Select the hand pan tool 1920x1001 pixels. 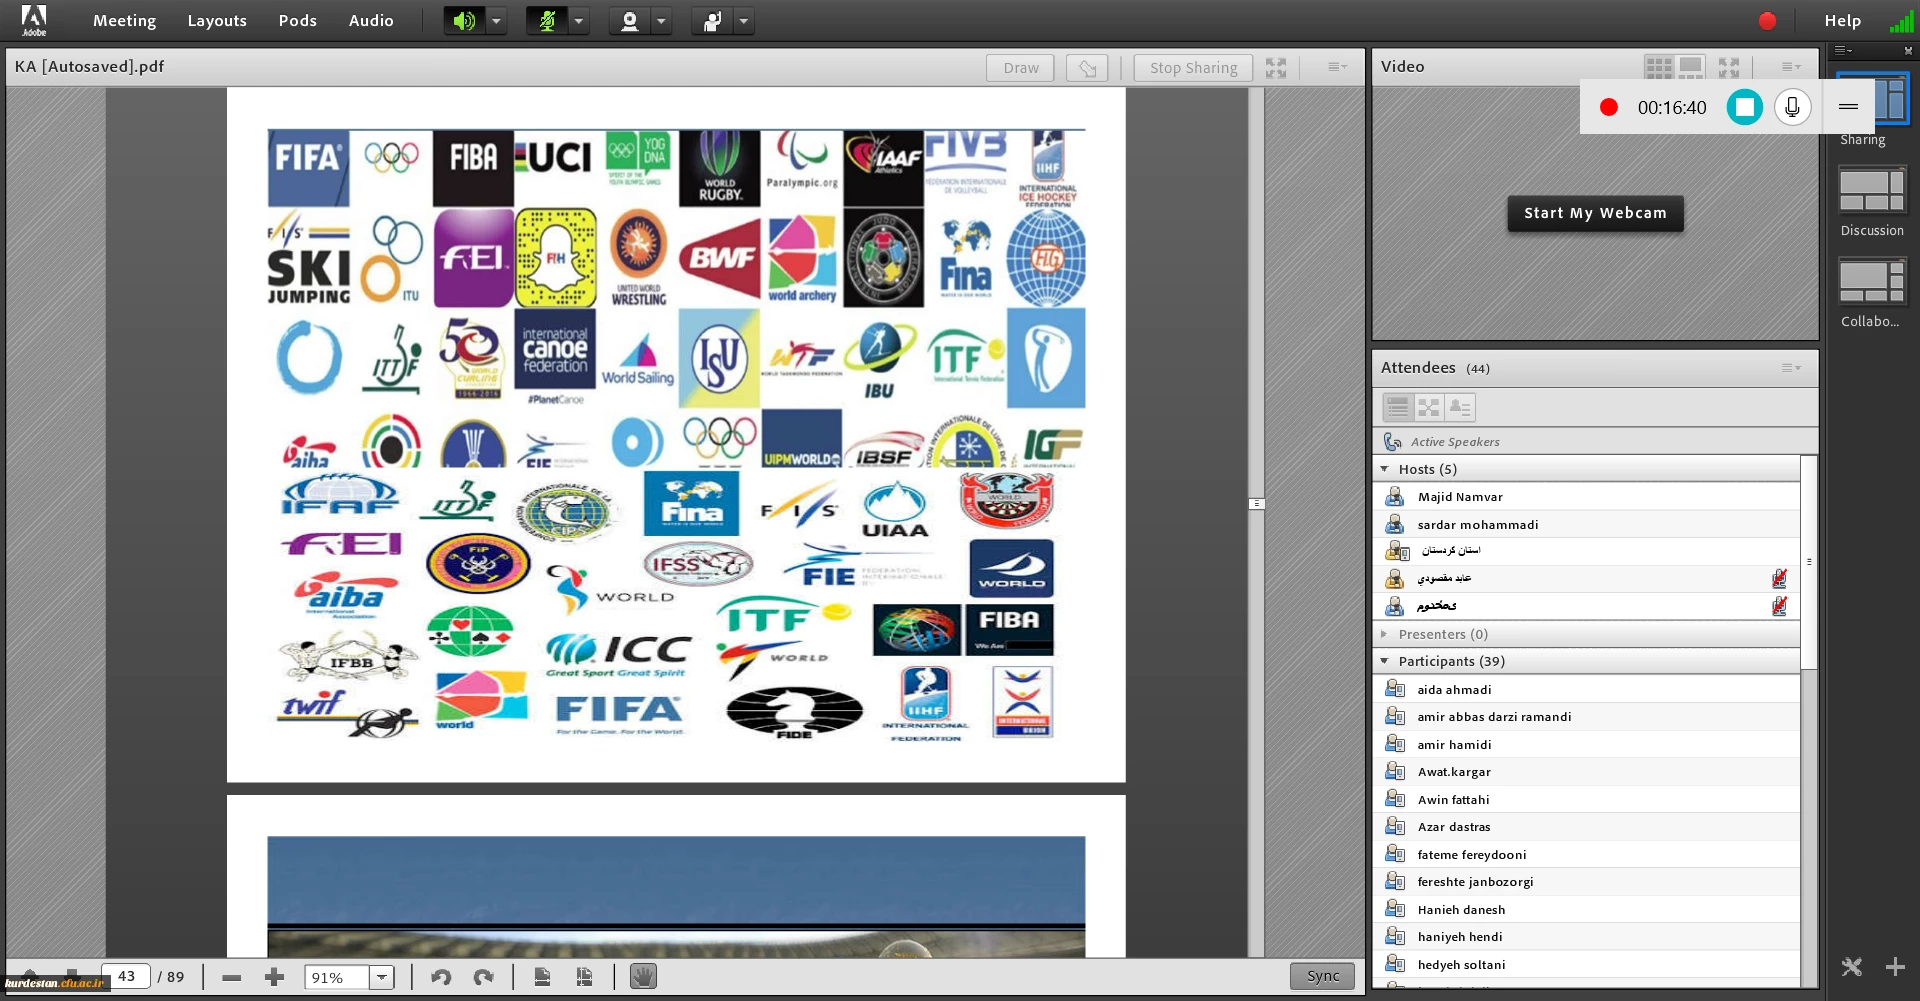[x=643, y=977]
